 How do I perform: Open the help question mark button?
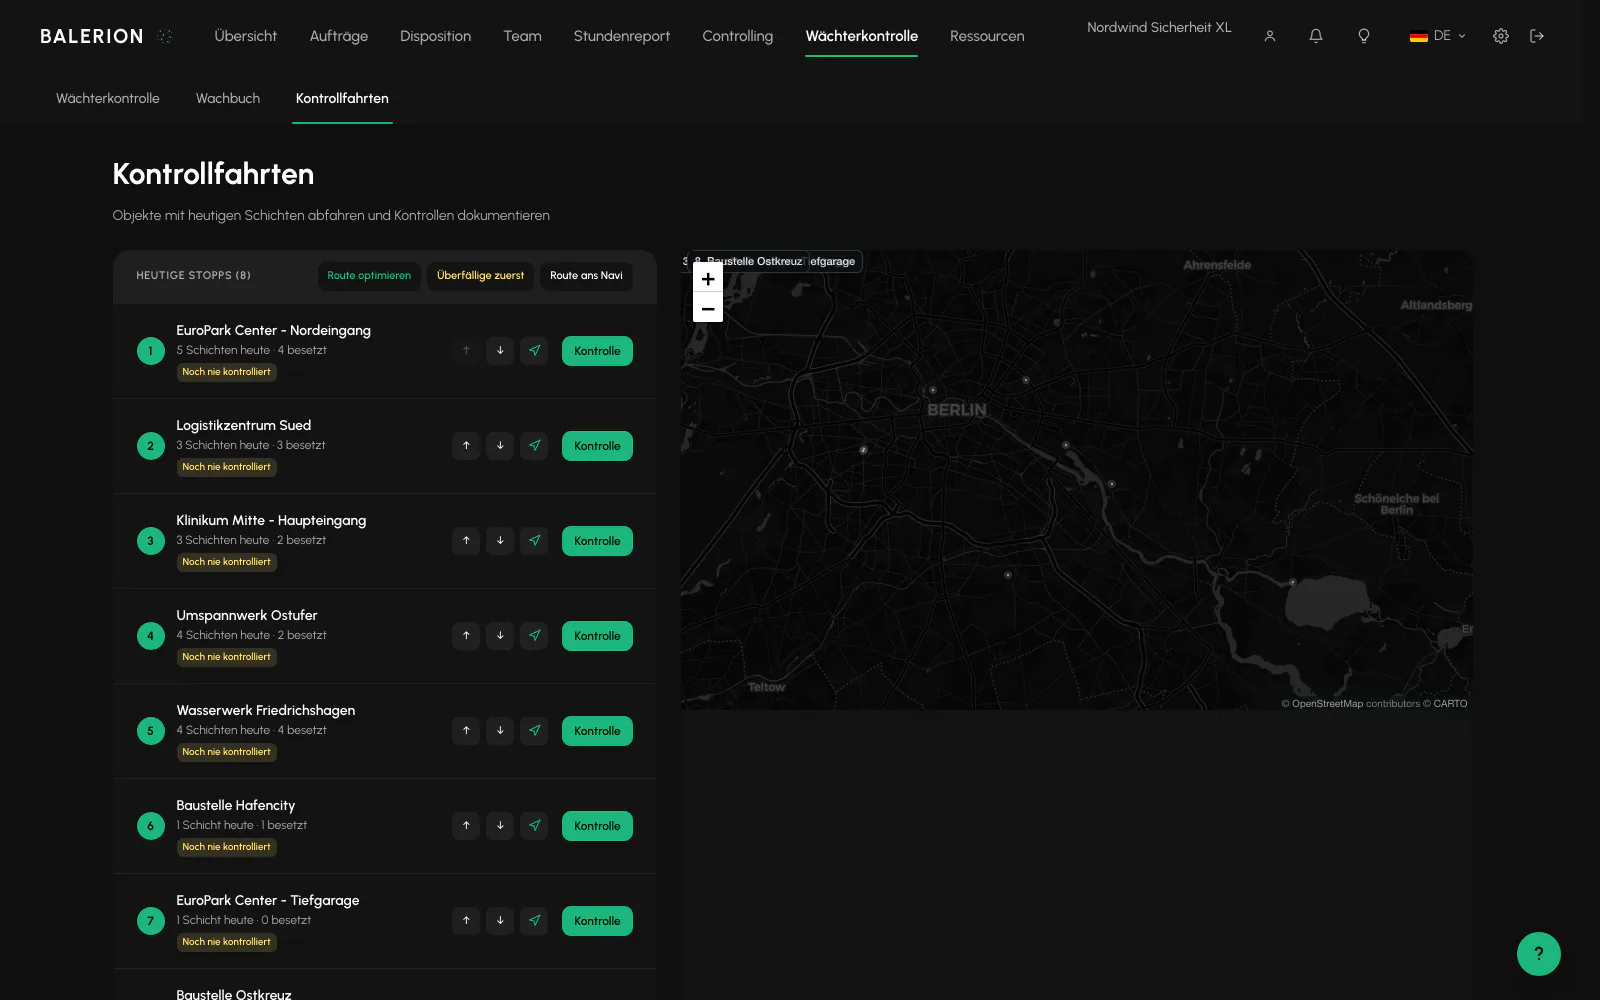click(1539, 954)
